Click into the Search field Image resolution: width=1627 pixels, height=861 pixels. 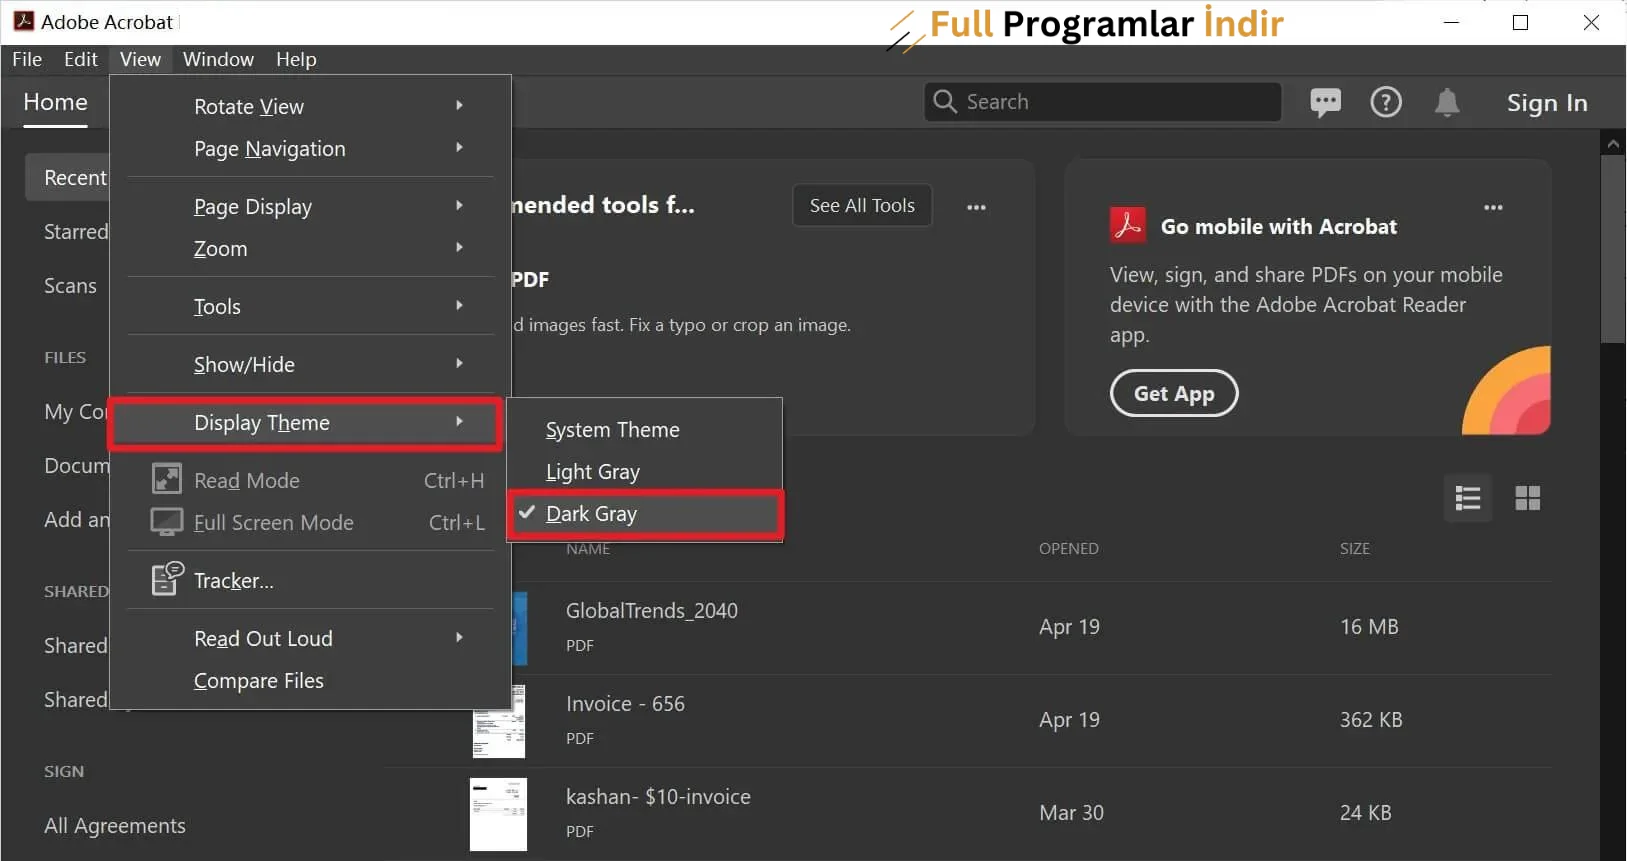1103,101
